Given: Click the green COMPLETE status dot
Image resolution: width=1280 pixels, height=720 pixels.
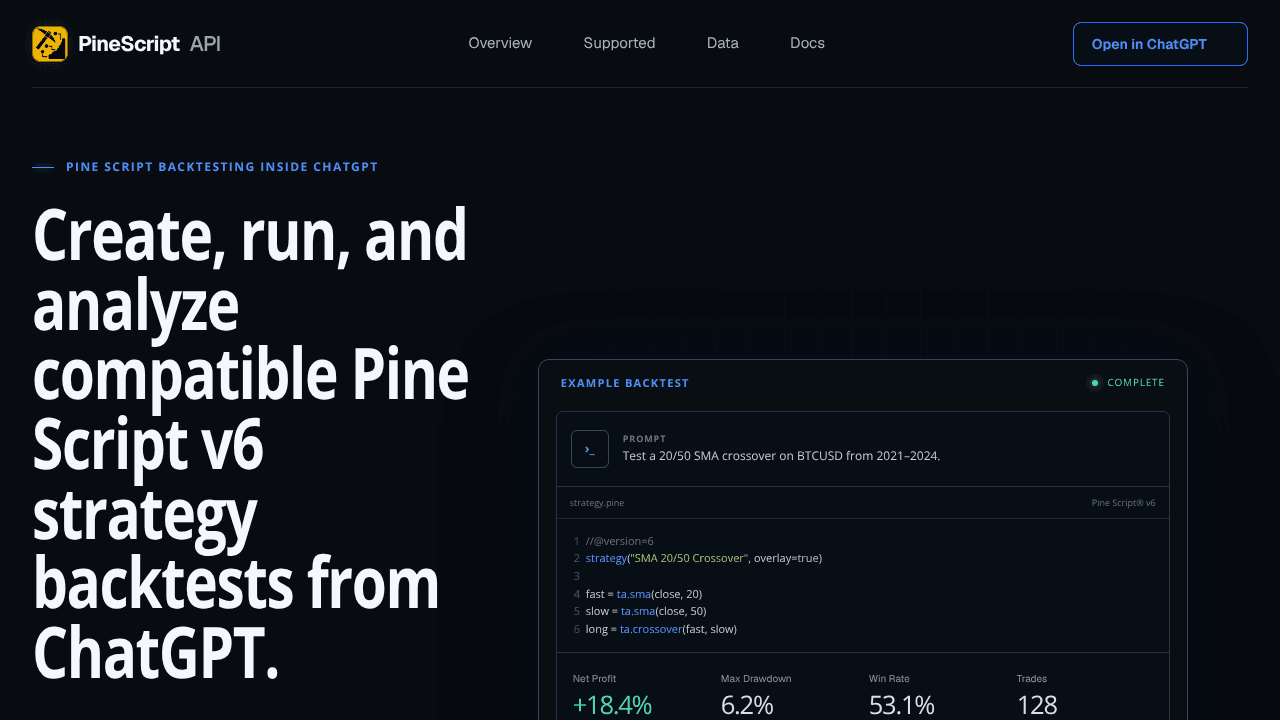Looking at the screenshot, I should click(x=1095, y=383).
